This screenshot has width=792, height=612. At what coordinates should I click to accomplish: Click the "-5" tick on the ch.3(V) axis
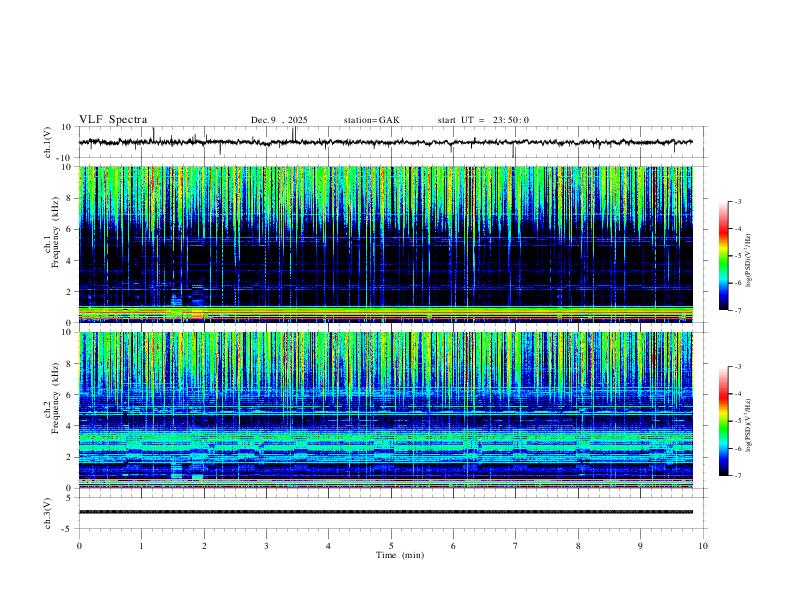tap(68, 529)
